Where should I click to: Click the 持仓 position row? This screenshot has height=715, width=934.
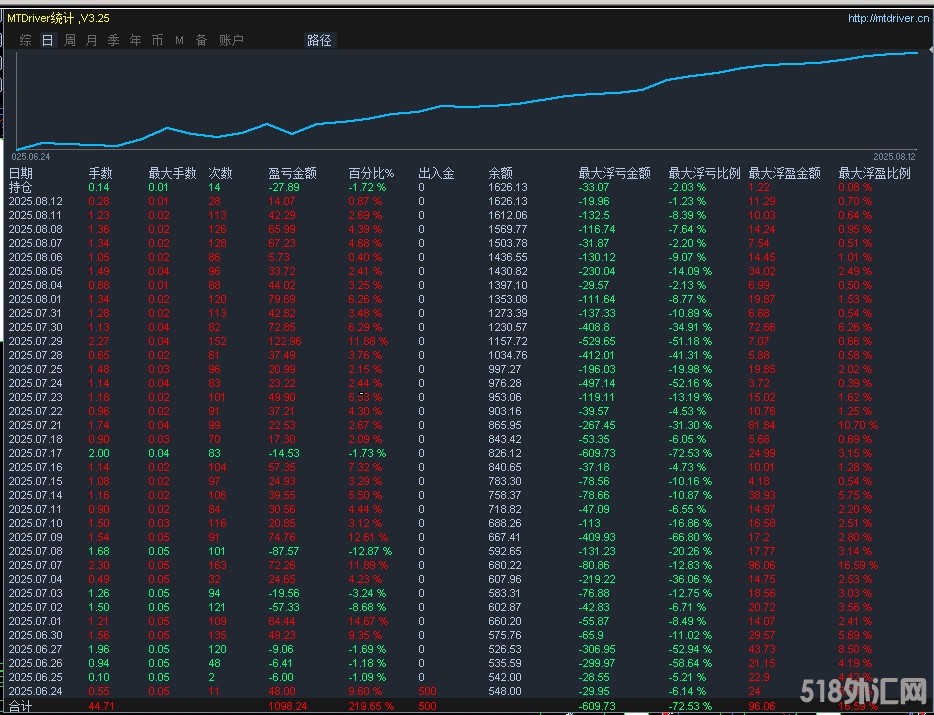pos(21,187)
